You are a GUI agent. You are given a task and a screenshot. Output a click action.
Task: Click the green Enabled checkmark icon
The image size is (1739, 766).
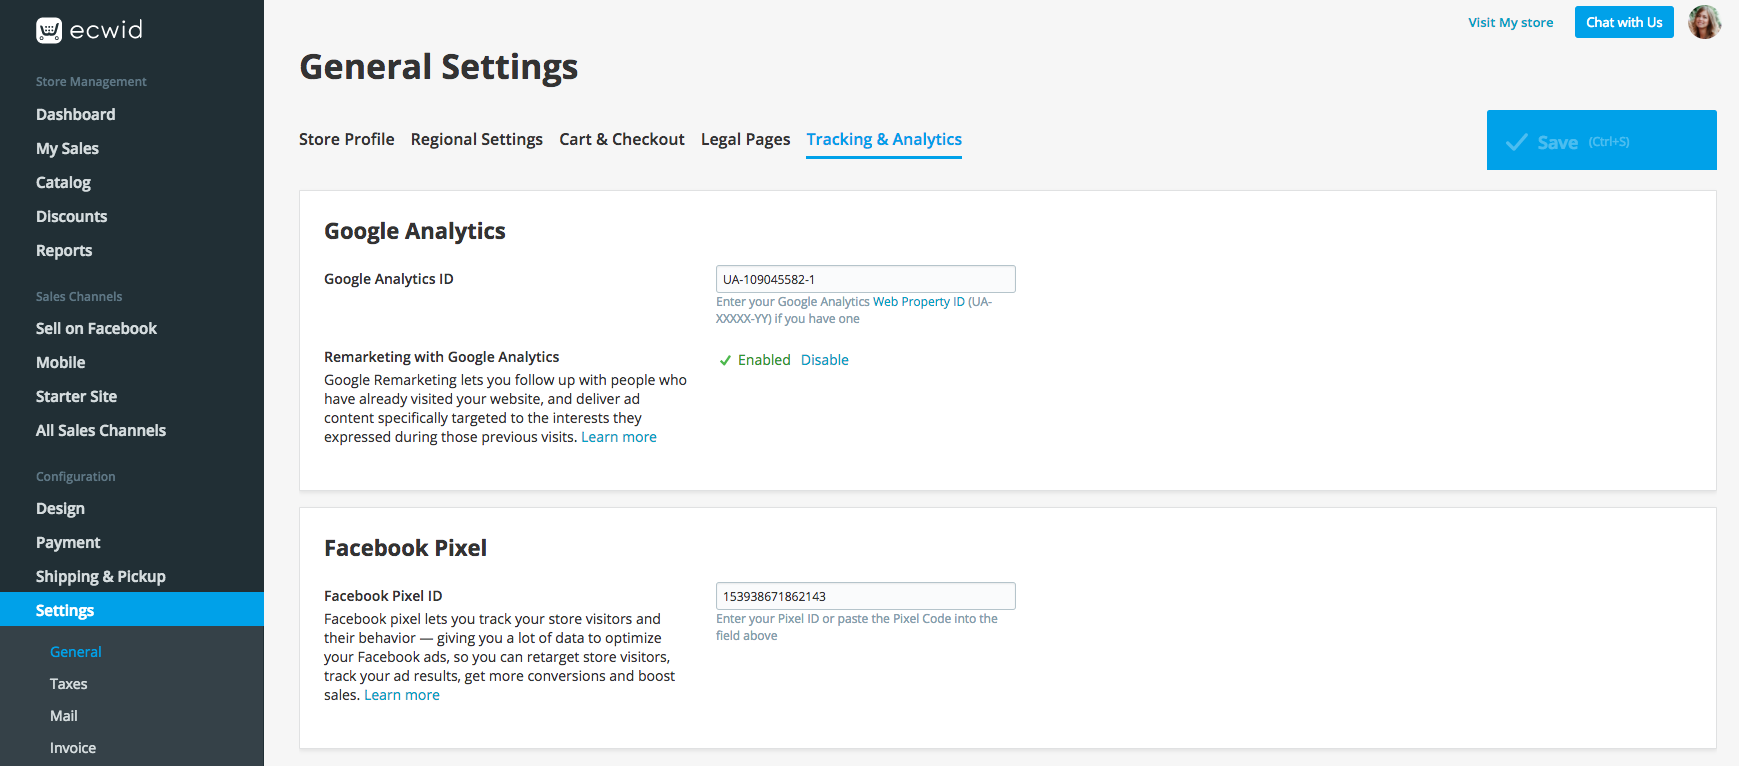(x=725, y=360)
